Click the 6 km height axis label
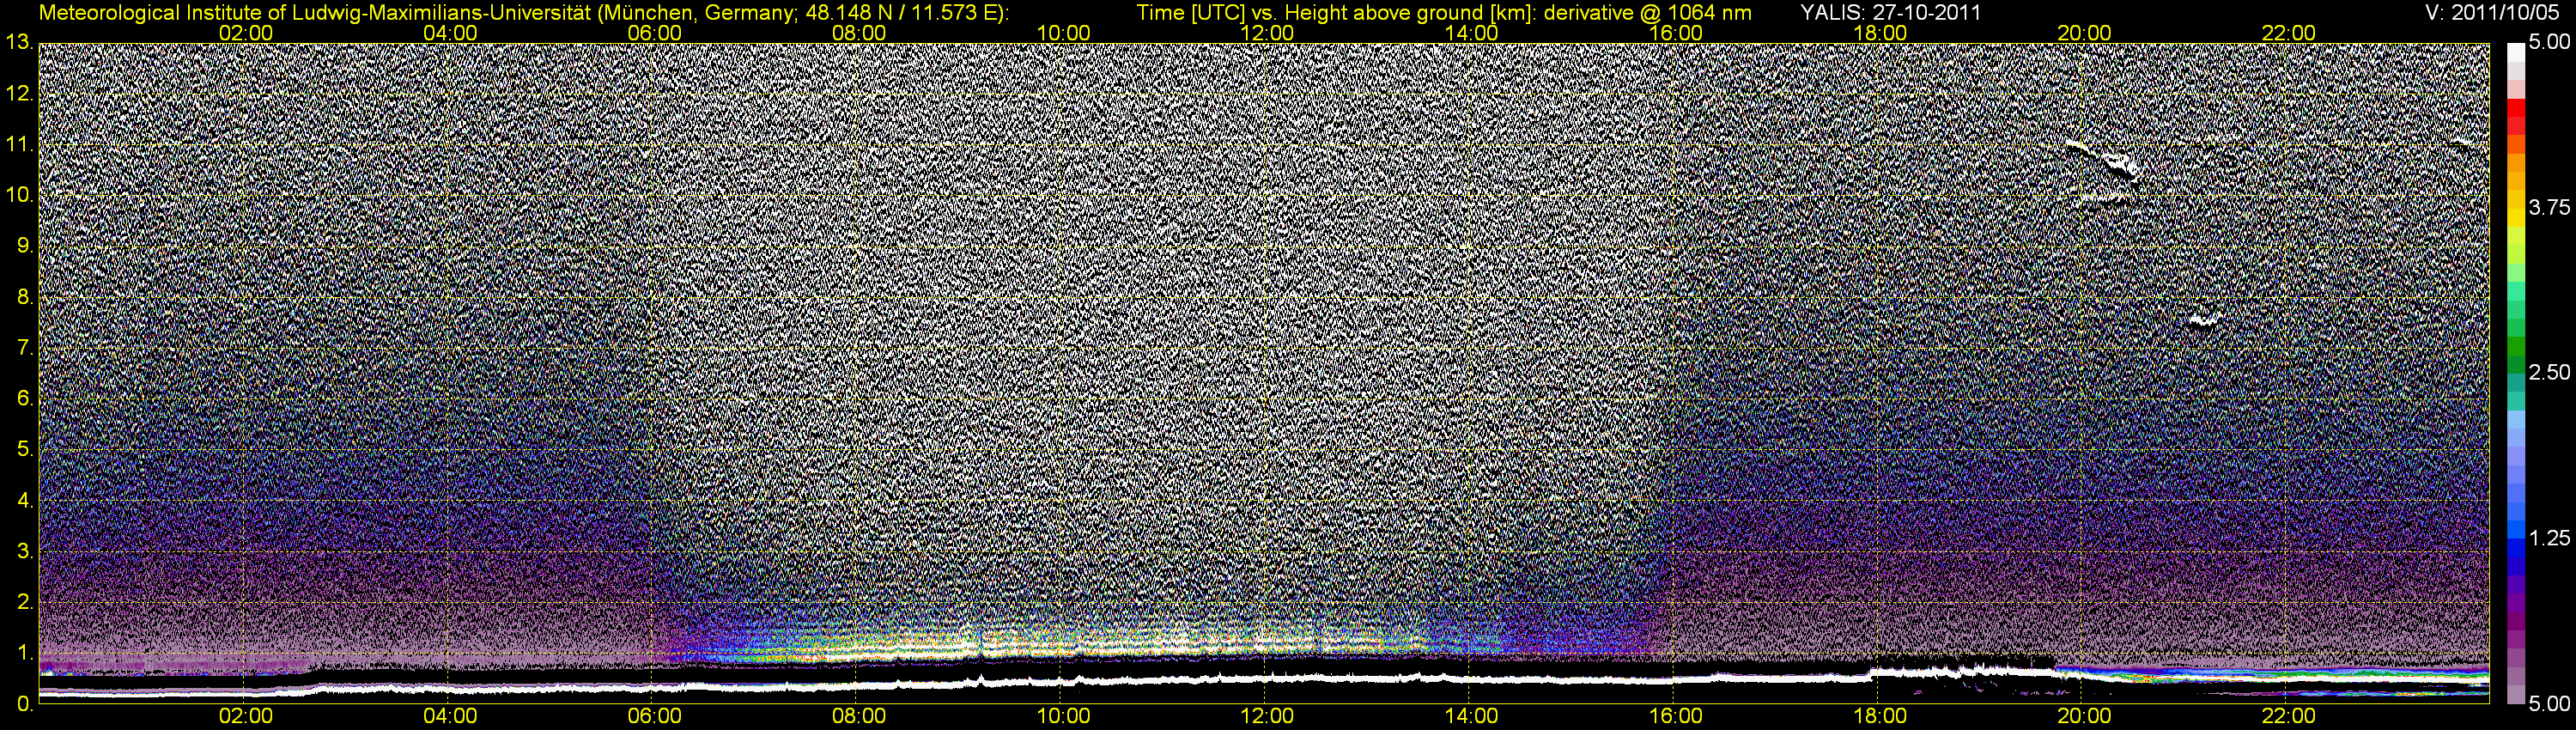2576x730 pixels. click(25, 399)
